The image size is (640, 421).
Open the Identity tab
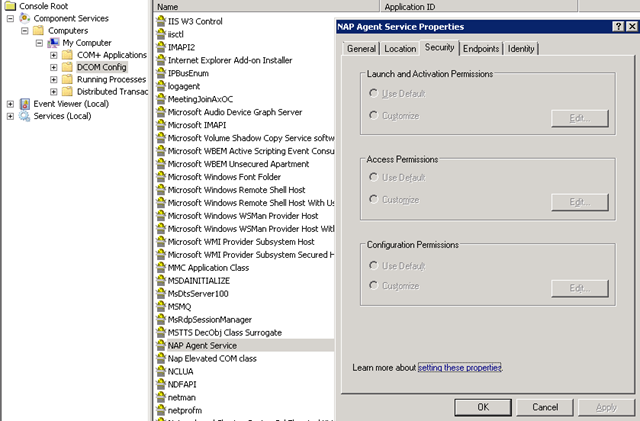[x=521, y=48]
